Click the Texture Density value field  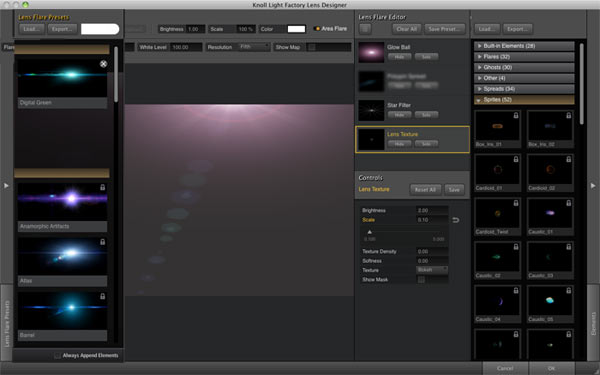(432, 251)
